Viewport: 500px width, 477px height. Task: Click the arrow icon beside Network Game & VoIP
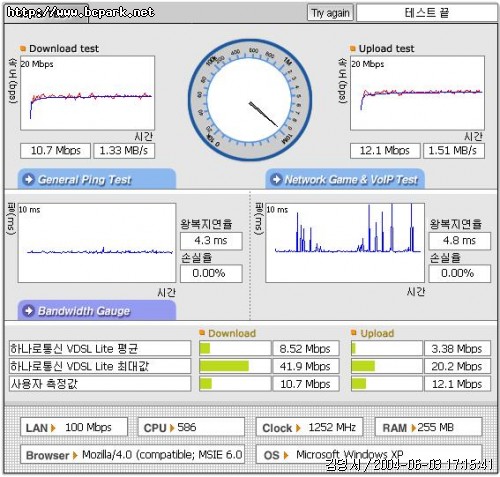(276, 179)
